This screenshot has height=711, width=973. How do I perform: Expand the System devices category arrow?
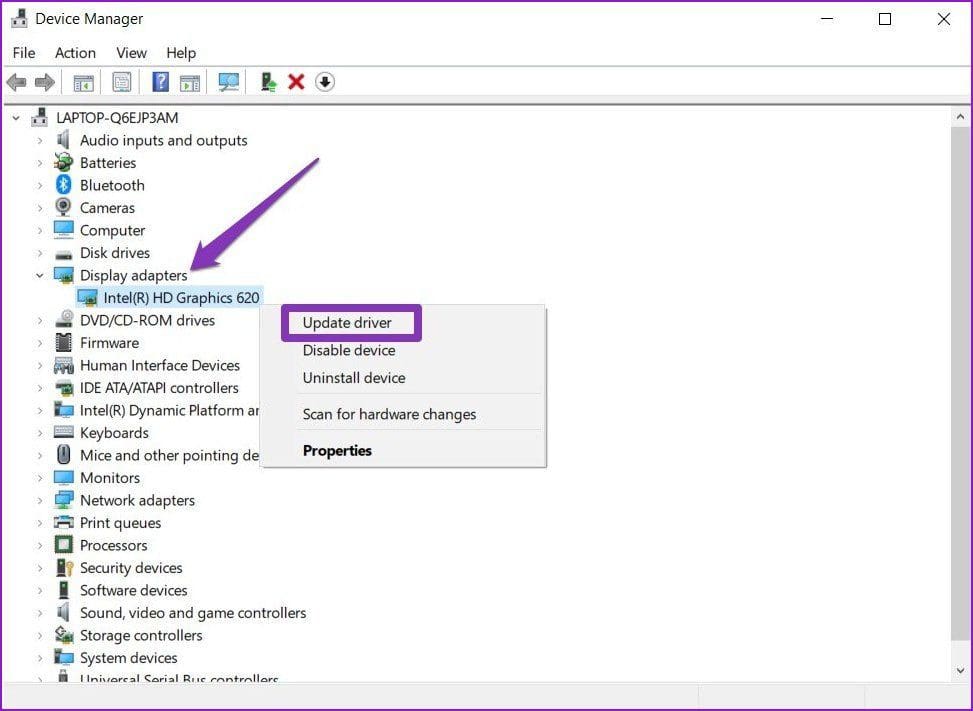click(x=40, y=658)
